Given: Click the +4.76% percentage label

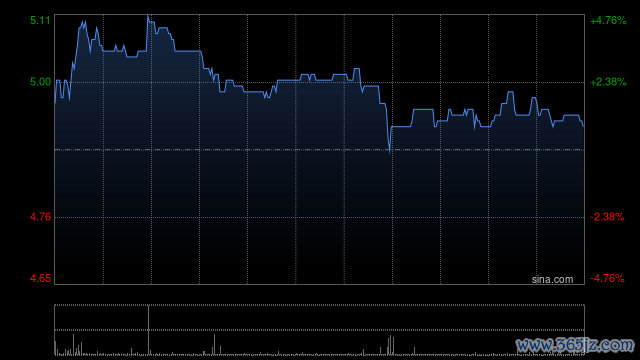Looking at the screenshot, I should point(608,20).
